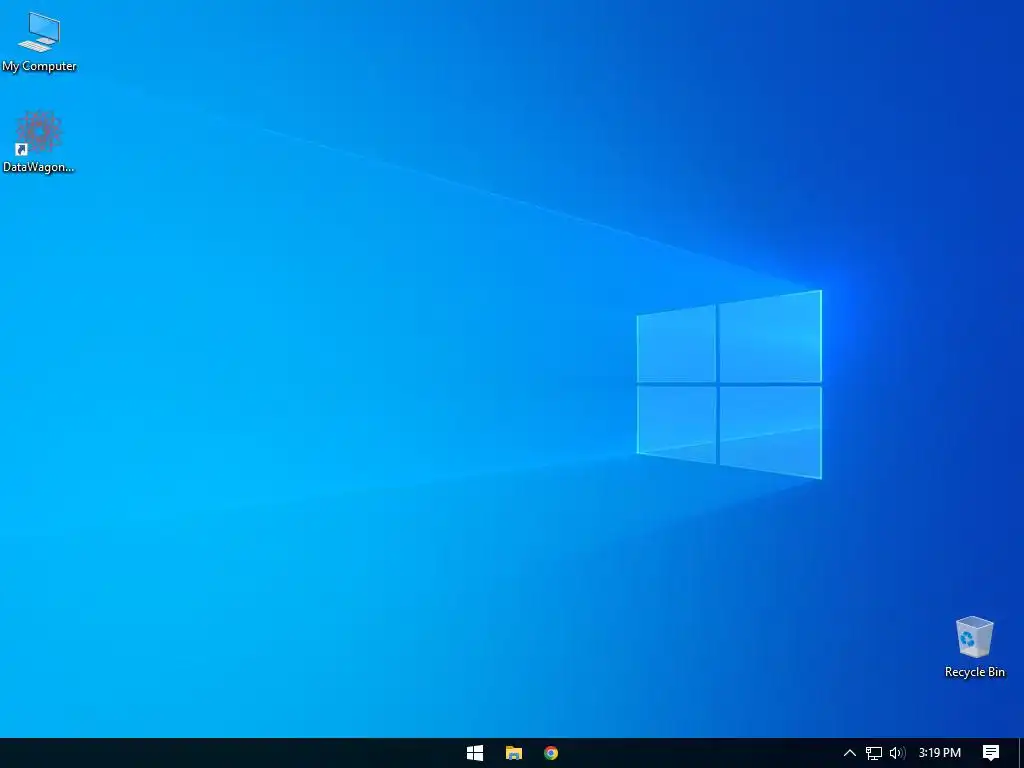The image size is (1024, 768).
Task: Click the Show Desktop strip at the taskbar edge
Action: (1021, 753)
